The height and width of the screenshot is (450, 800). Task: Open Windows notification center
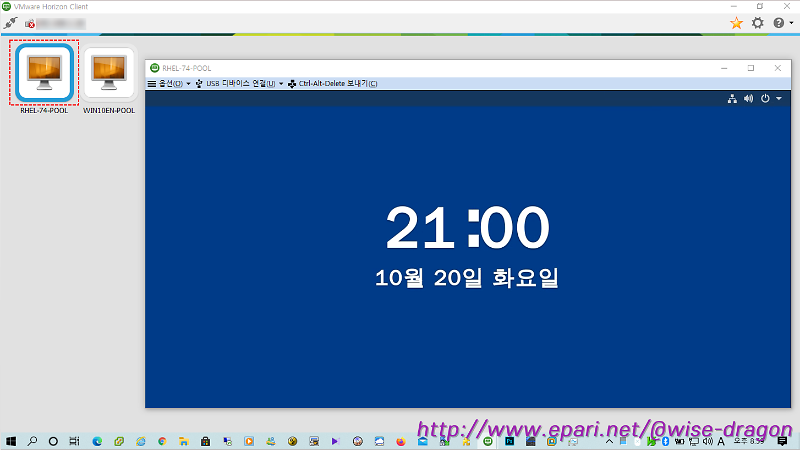pos(782,441)
